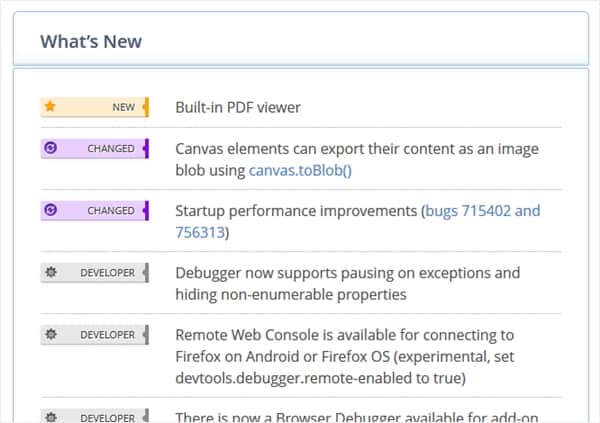Click the gear icon beside Remote Web Console entry
This screenshot has width=600, height=423.
pyautogui.click(x=51, y=334)
